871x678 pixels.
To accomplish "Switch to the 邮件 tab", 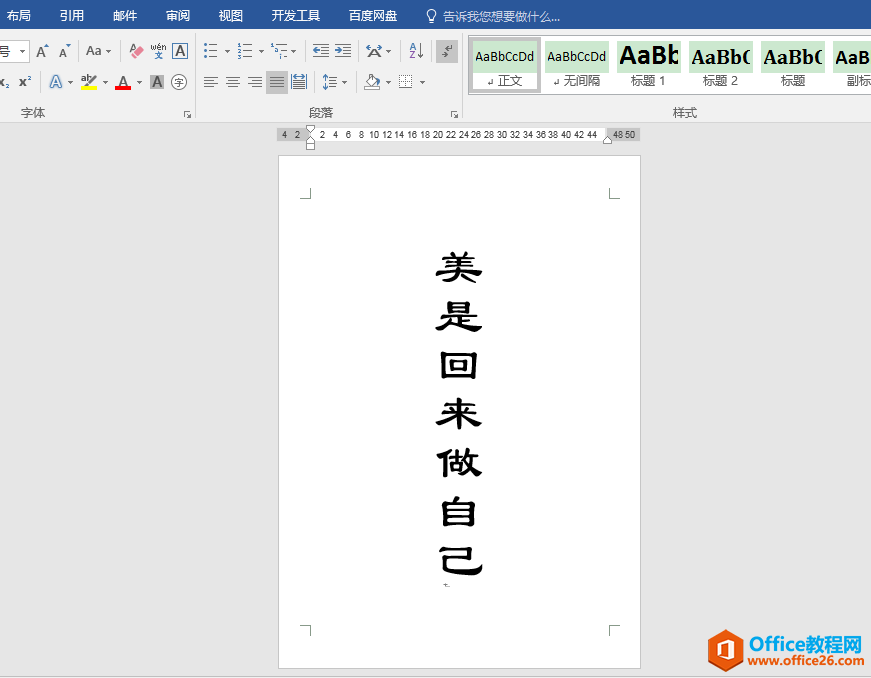I will (125, 16).
